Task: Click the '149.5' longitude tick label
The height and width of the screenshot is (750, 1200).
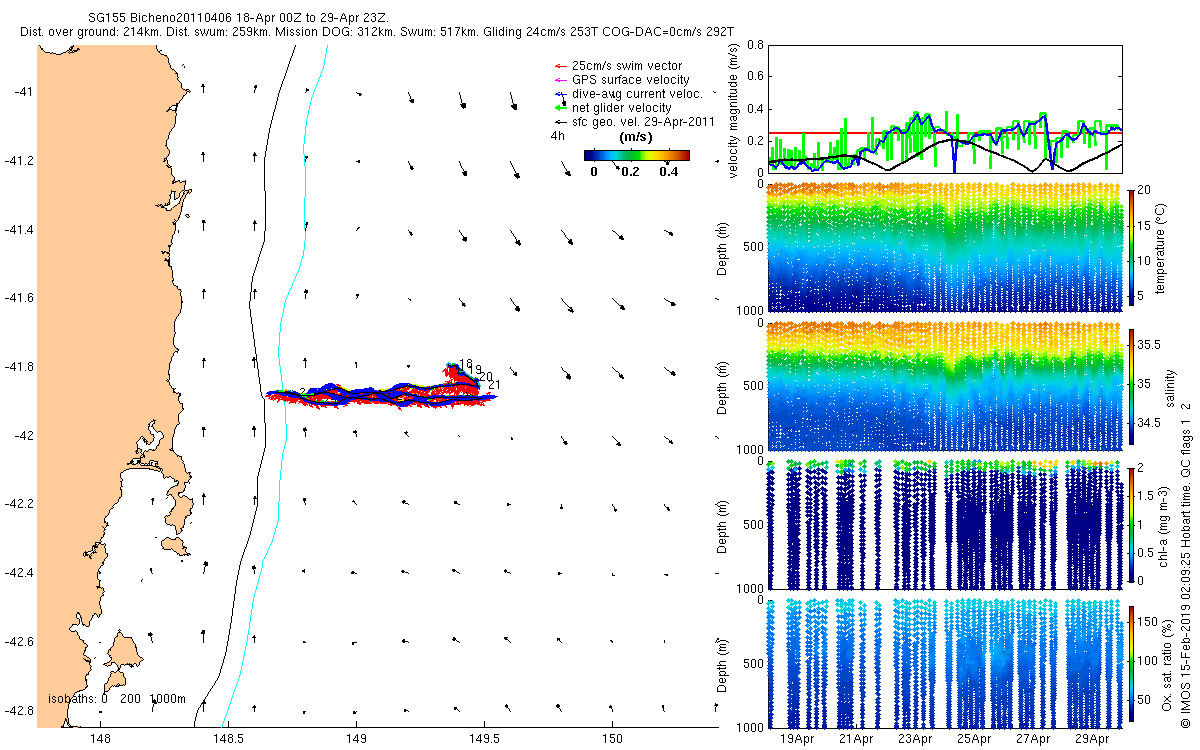Action: coord(485,739)
